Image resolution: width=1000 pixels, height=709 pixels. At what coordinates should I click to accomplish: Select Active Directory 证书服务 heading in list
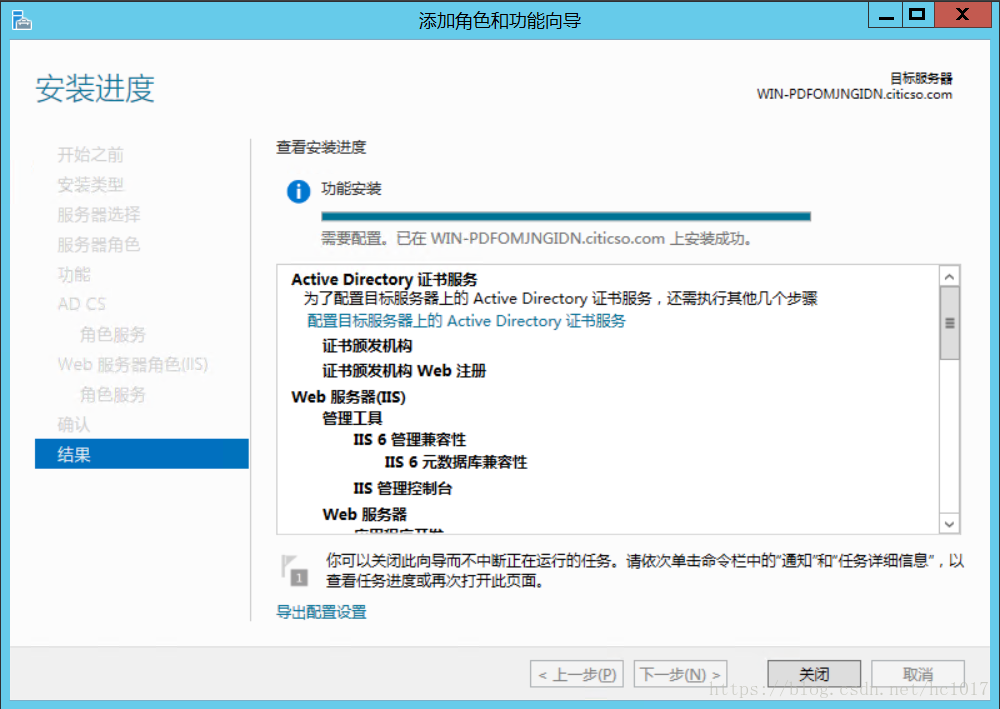(384, 279)
